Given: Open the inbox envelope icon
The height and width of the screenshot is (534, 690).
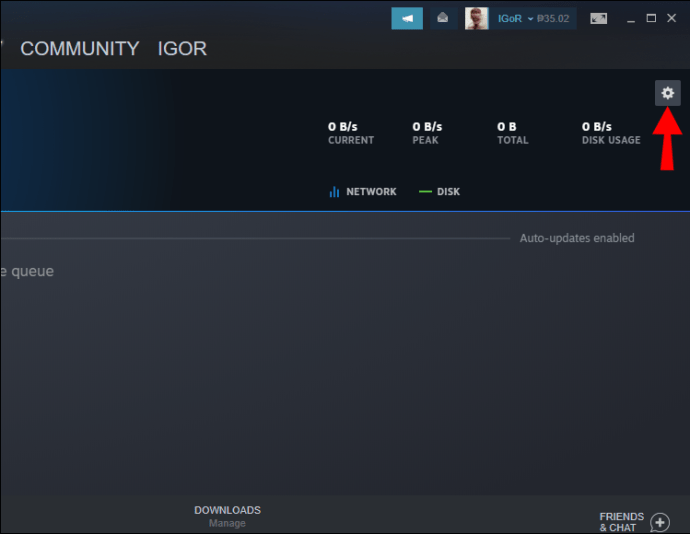Looking at the screenshot, I should (443, 18).
